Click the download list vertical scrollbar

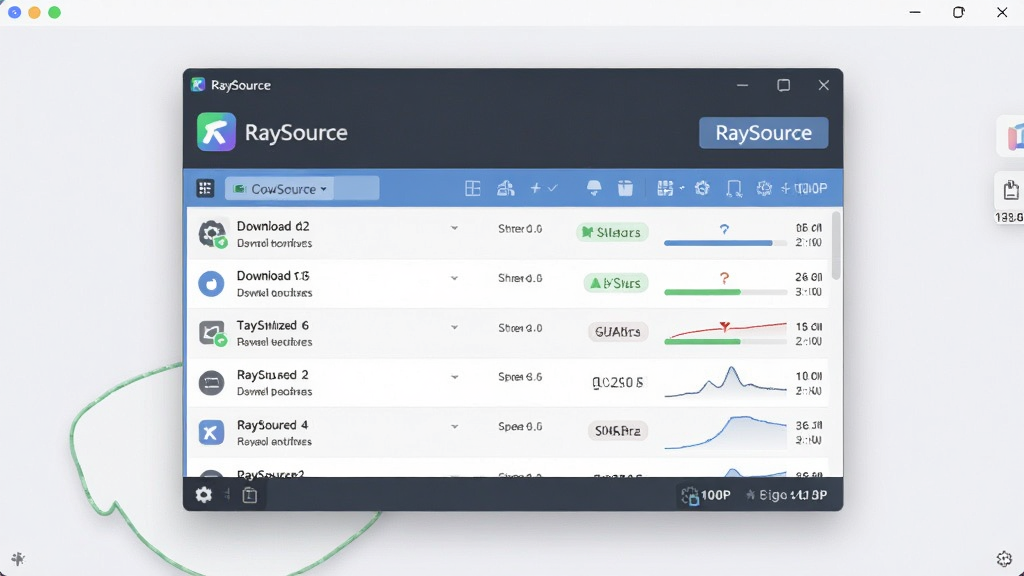[835, 246]
